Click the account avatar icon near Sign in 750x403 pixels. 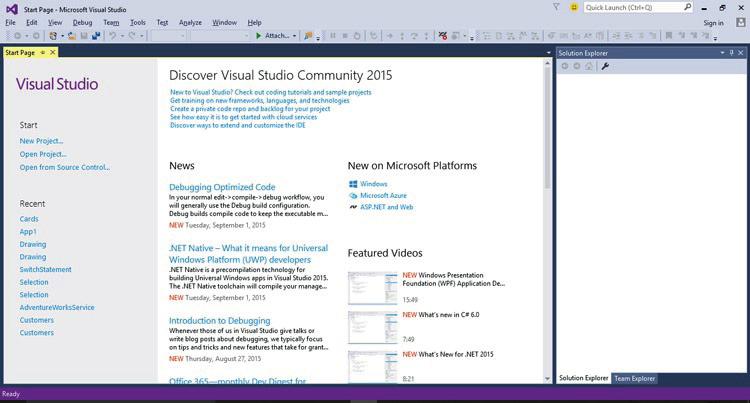coord(740,22)
